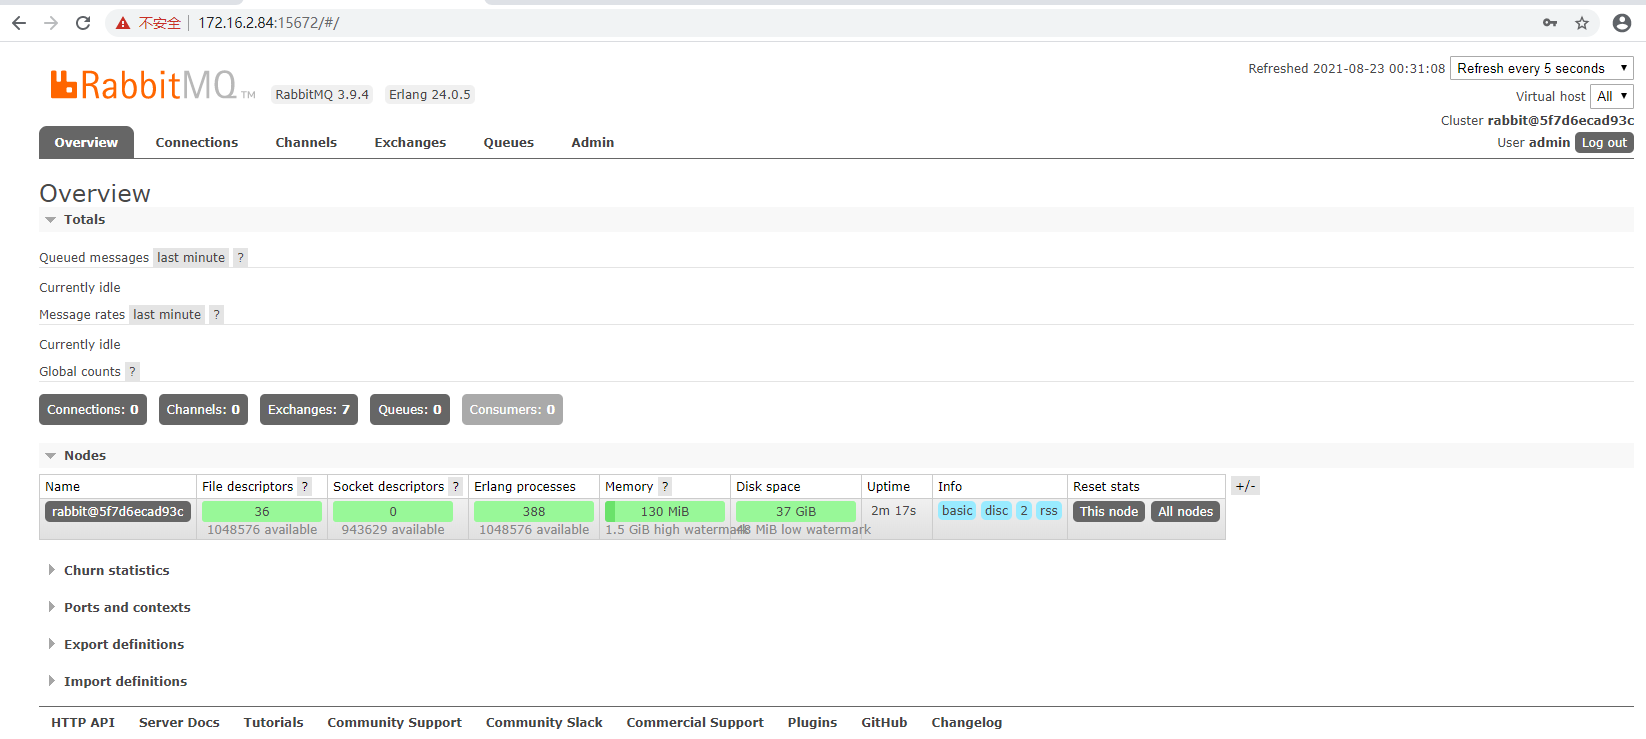The width and height of the screenshot is (1646, 739).
Task: Expand Export definitions section
Action: pyautogui.click(x=116, y=645)
